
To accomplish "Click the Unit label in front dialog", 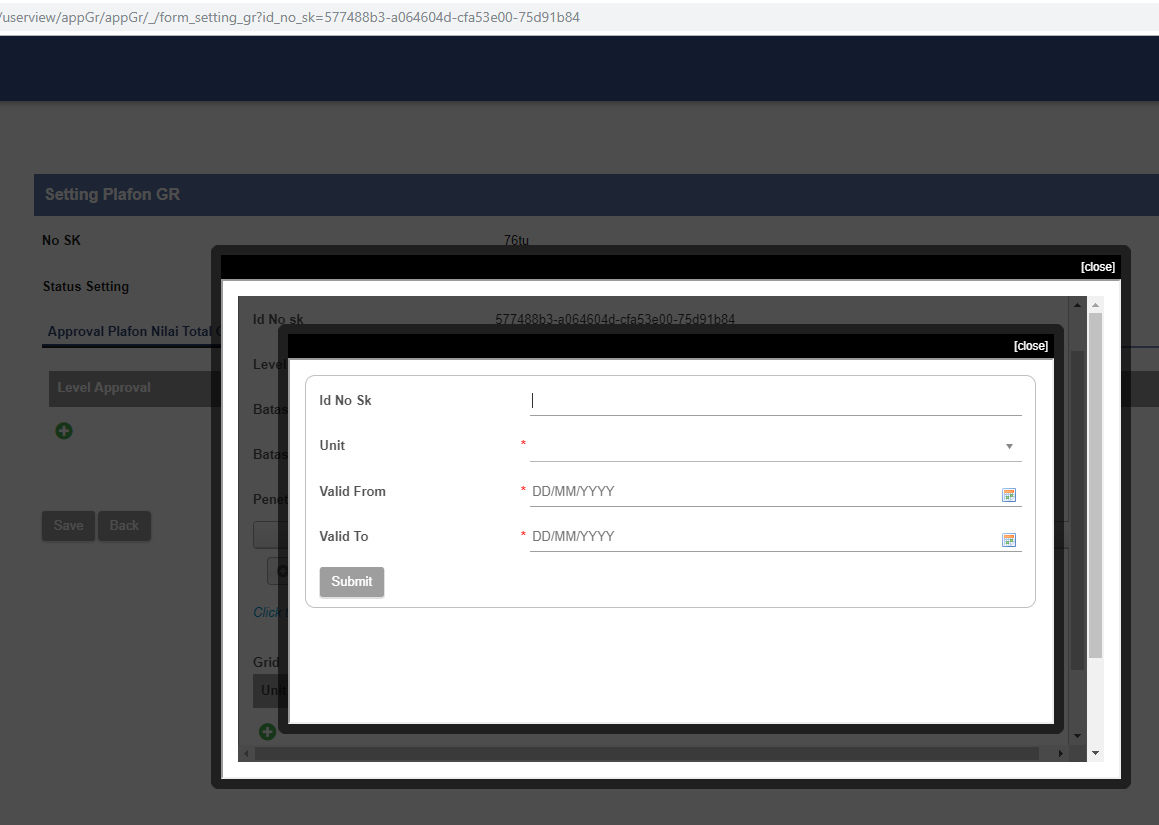I will pyautogui.click(x=332, y=446).
